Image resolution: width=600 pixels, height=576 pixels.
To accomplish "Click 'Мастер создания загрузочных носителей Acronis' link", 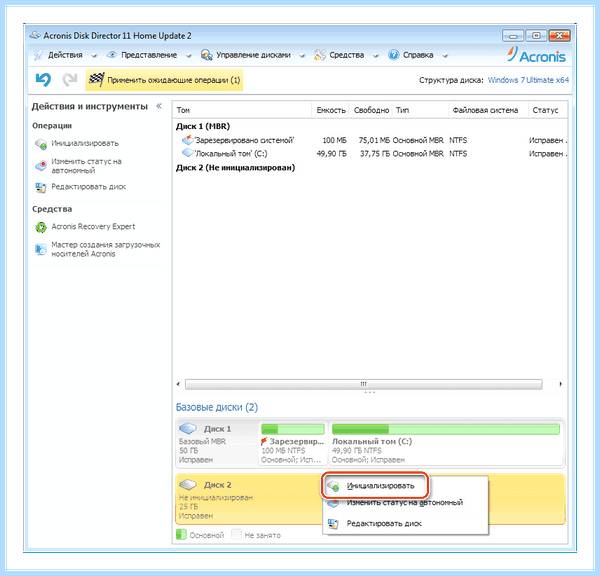I will 106,249.
